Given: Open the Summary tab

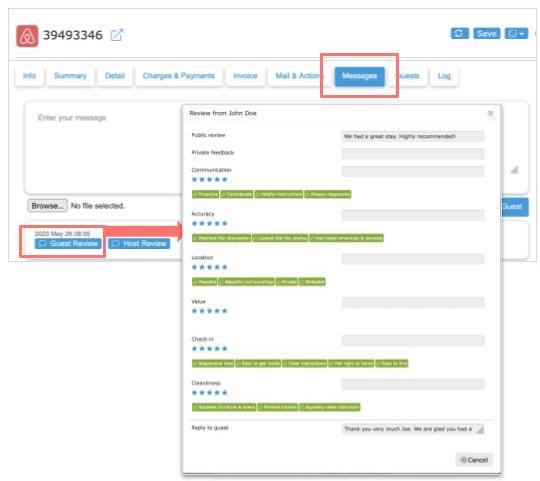Looking at the screenshot, I should 70,76.
